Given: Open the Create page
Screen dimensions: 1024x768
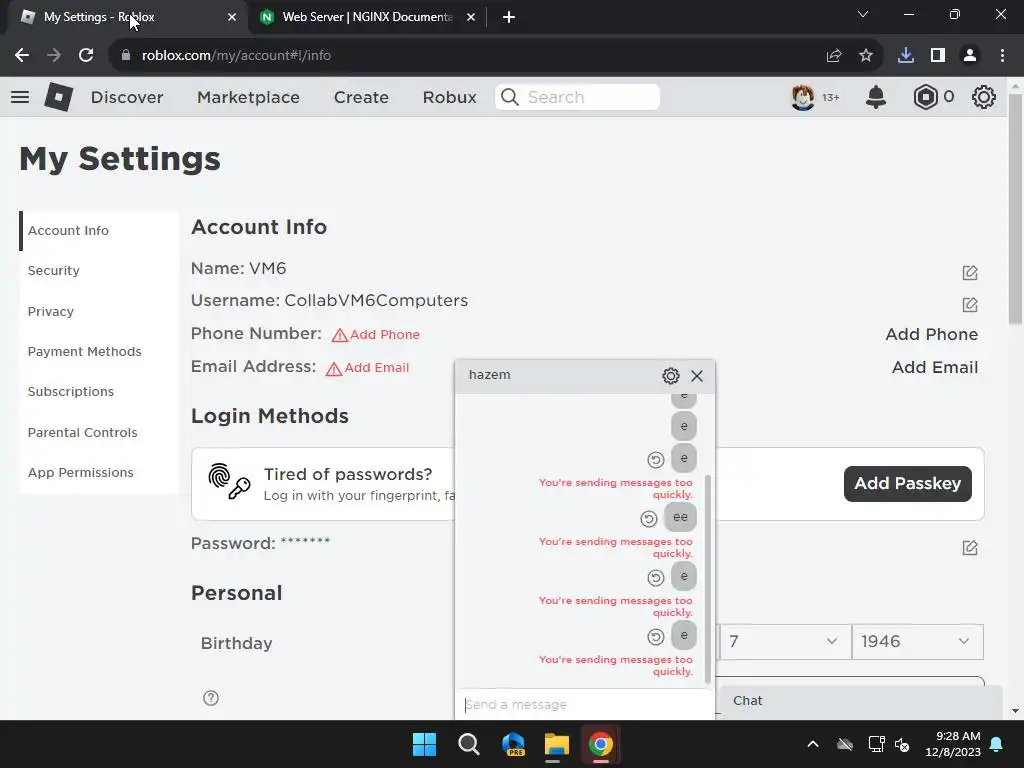Looking at the screenshot, I should pos(361,97).
